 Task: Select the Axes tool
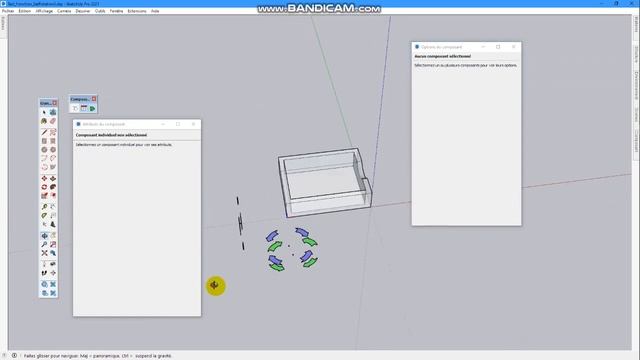44,224
